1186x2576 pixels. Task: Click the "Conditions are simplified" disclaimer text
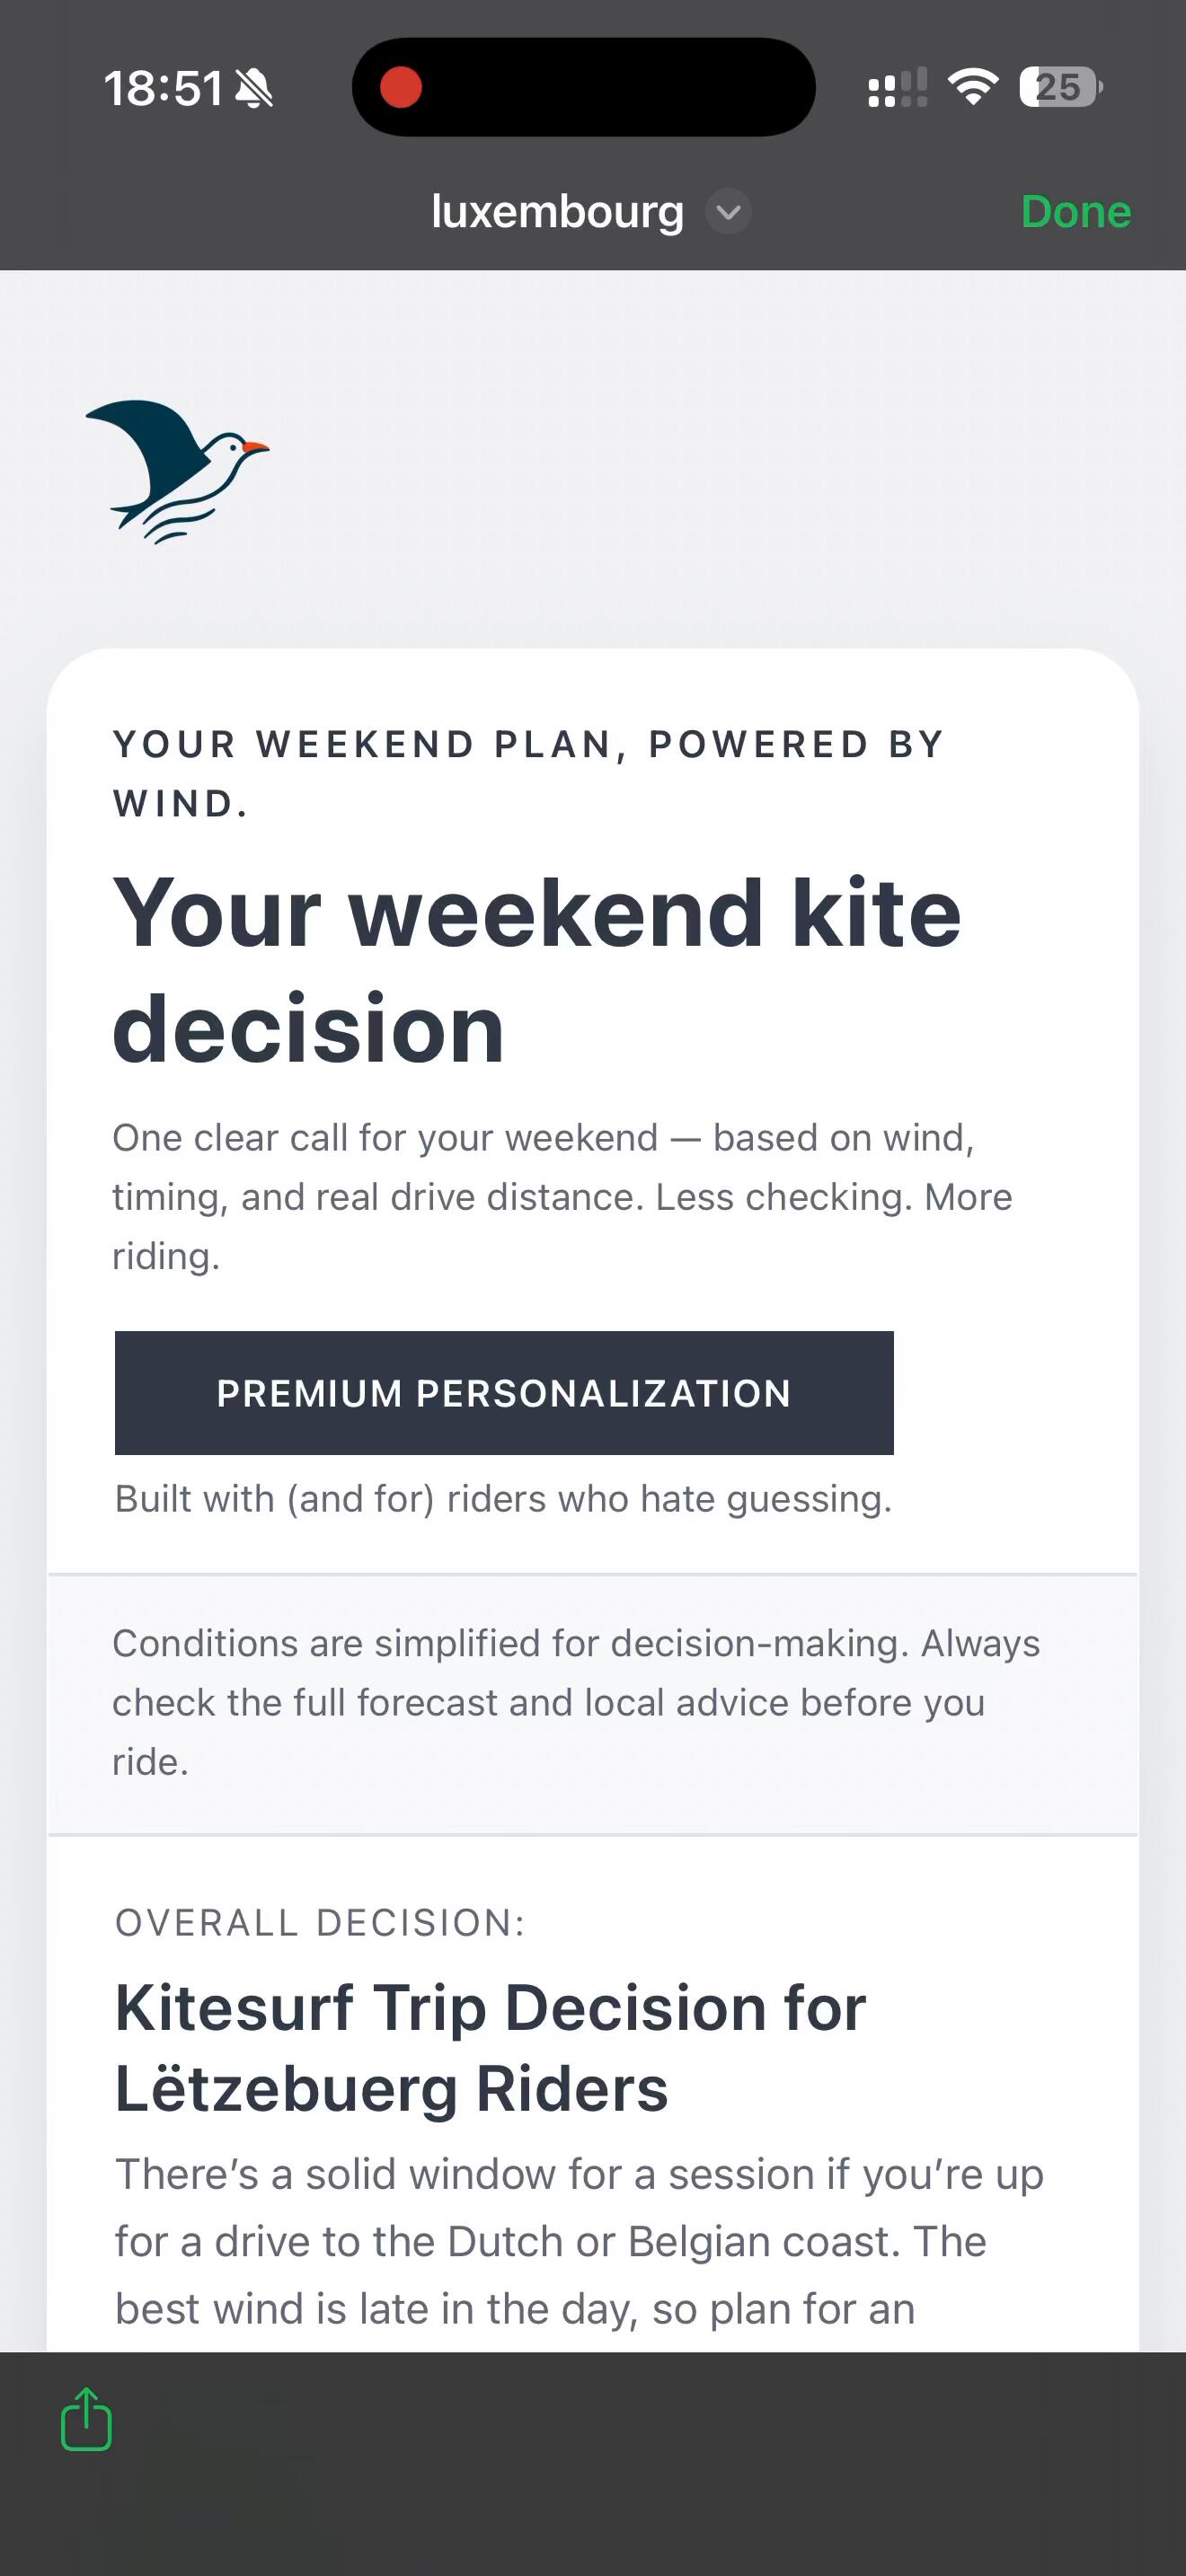point(576,1702)
